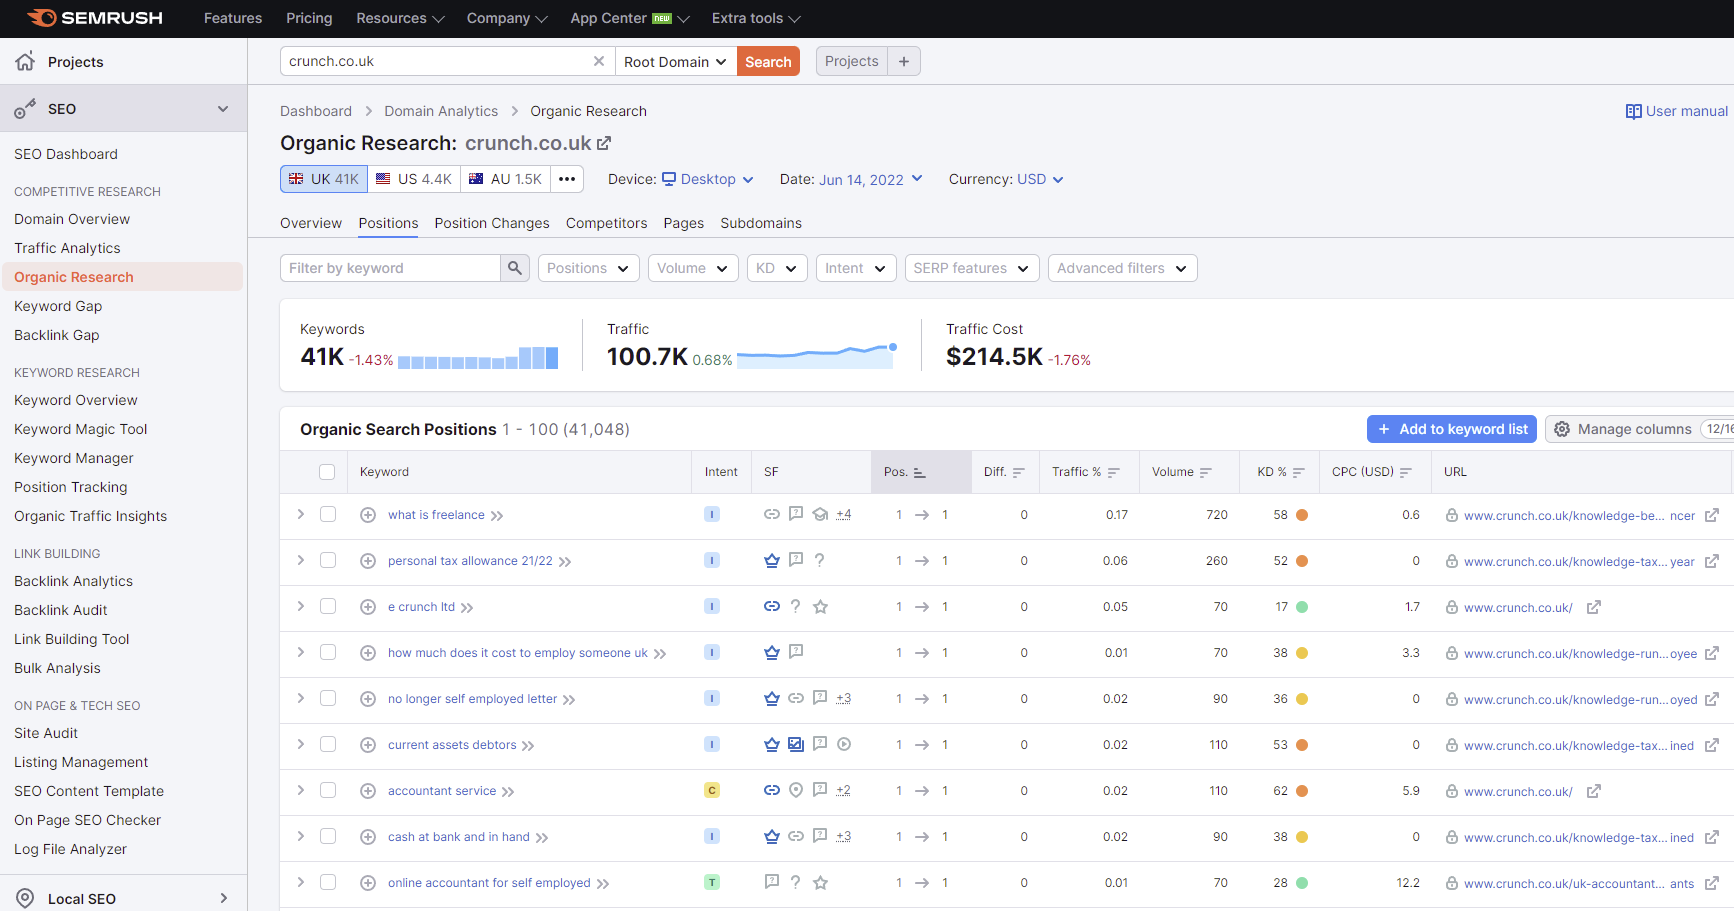Open the Positions filter dropdown

click(589, 268)
